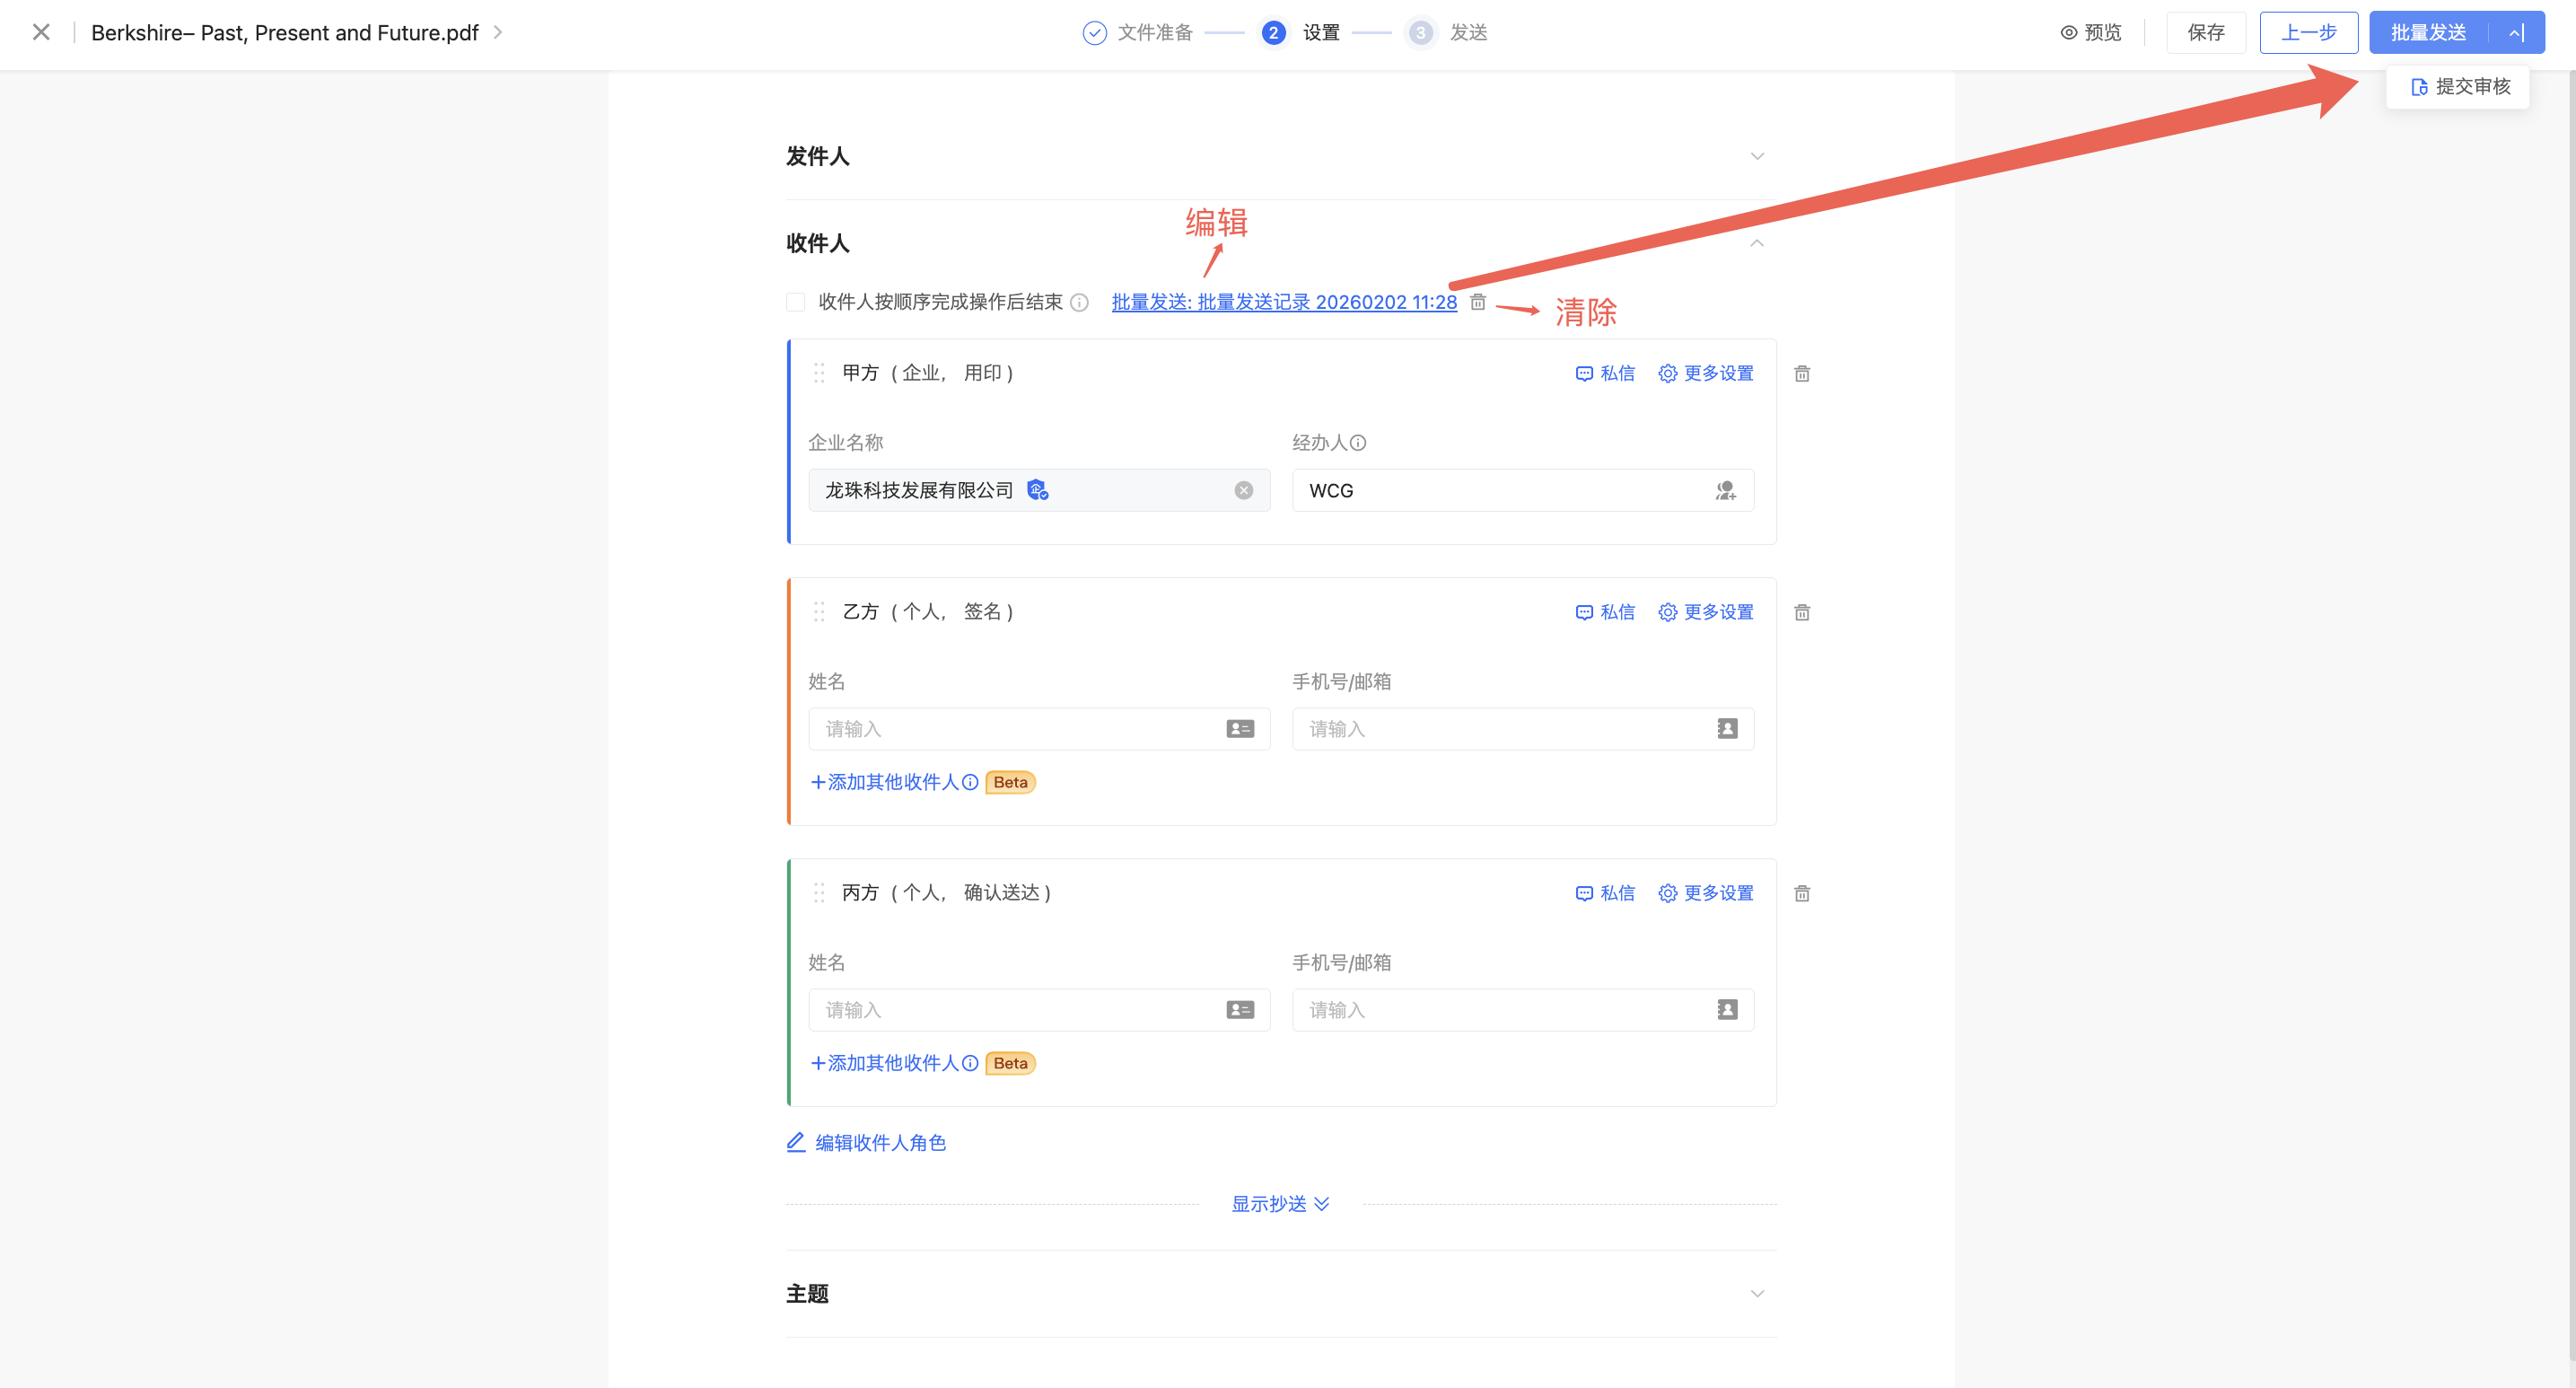Enable 收件人按顺序完成操作后结束 checkbox
The image size is (2576, 1388).
tap(796, 302)
